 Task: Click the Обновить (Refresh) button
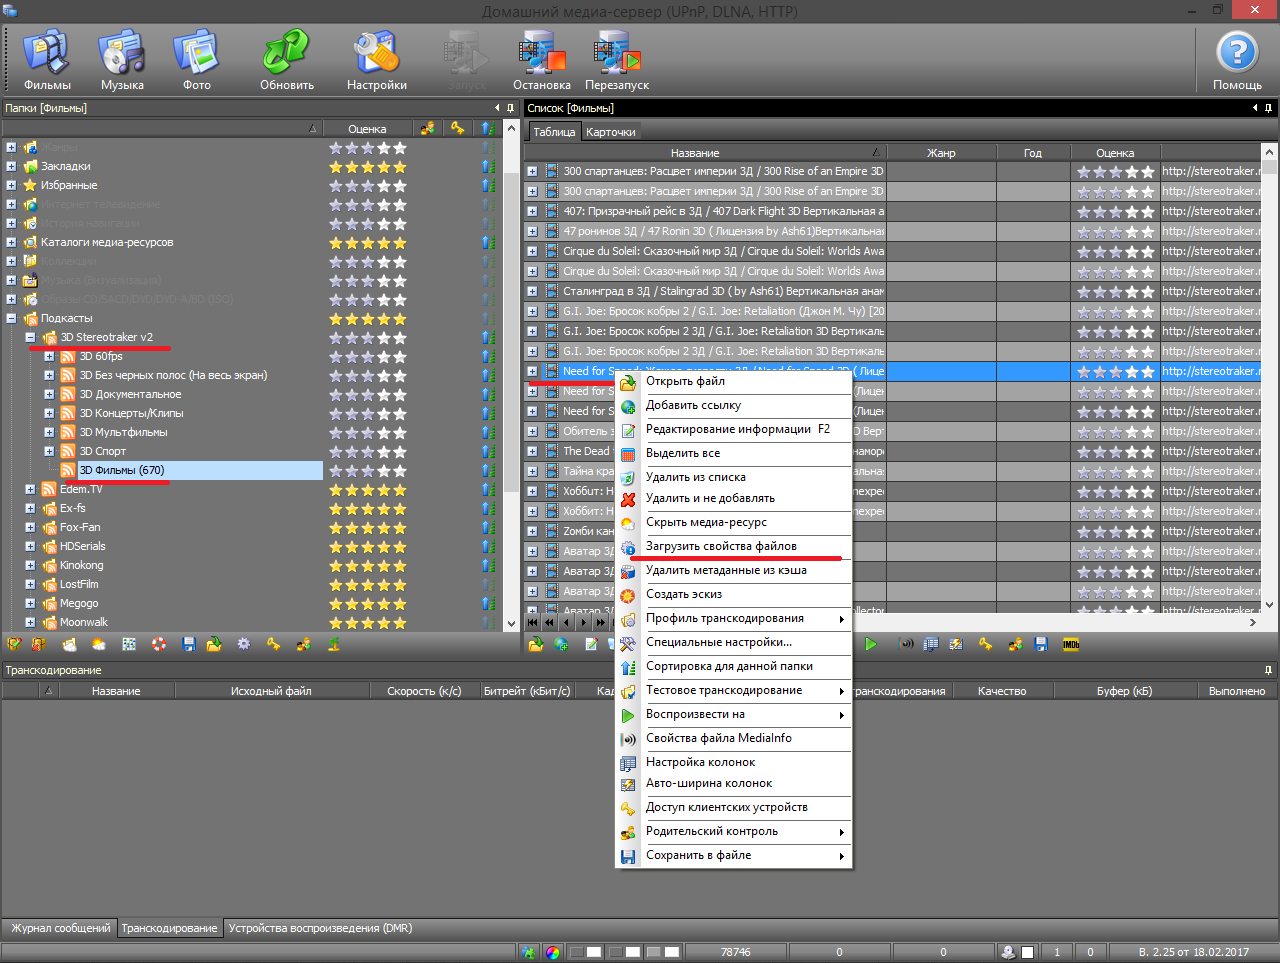pos(287,60)
